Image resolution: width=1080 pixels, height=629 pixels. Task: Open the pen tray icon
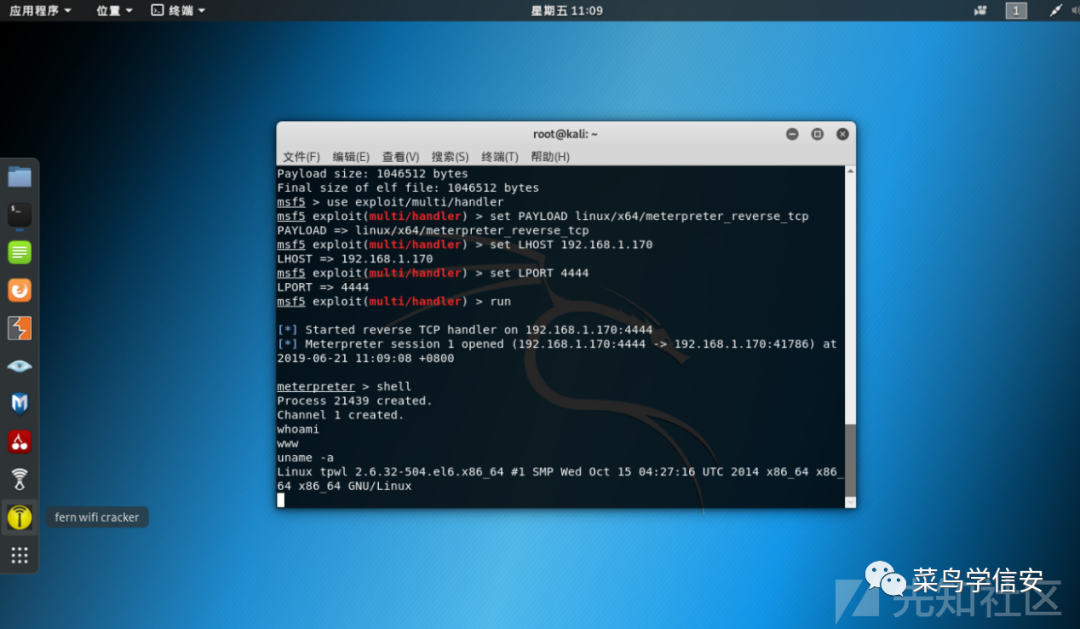[x=1055, y=10]
